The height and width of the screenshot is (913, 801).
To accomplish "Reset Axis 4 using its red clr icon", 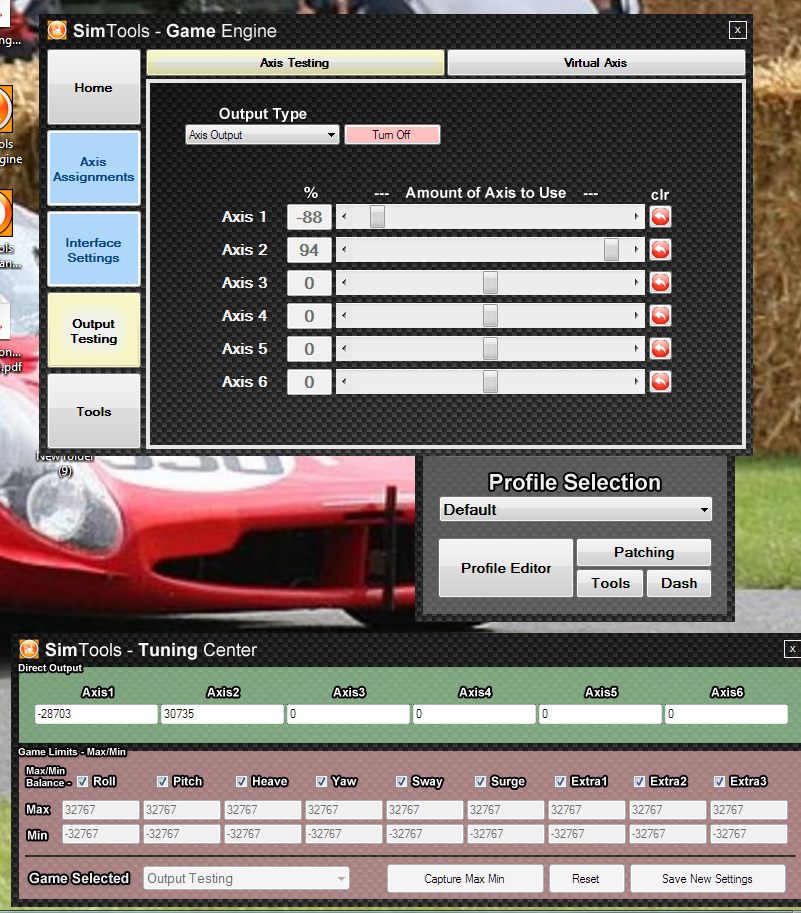I will point(660,316).
